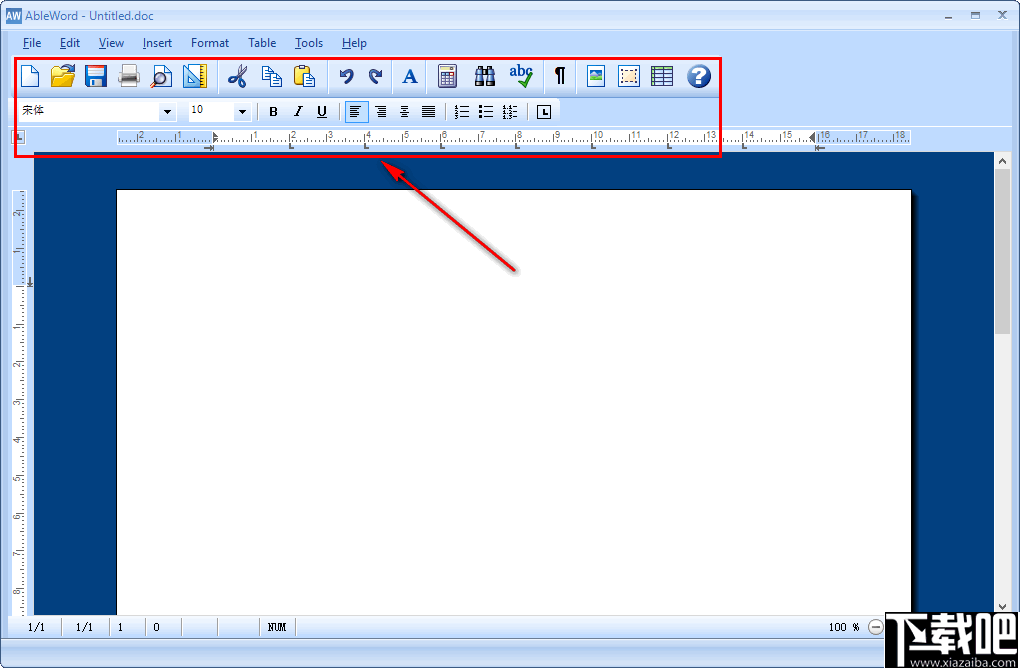Expand the font name dropdown
Screen dimensions: 1020x668
[x=167, y=112]
